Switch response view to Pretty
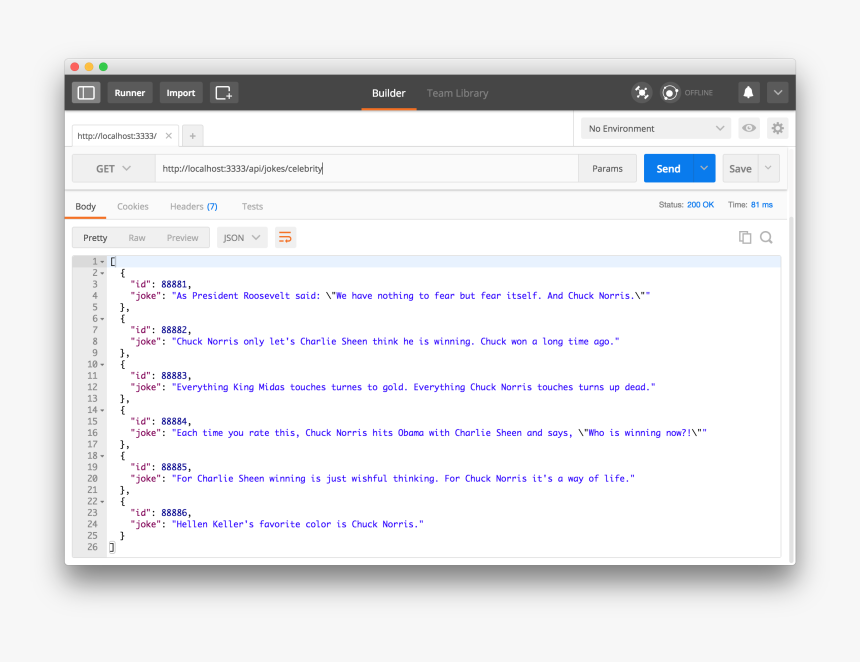The height and width of the screenshot is (662, 860). coord(95,237)
